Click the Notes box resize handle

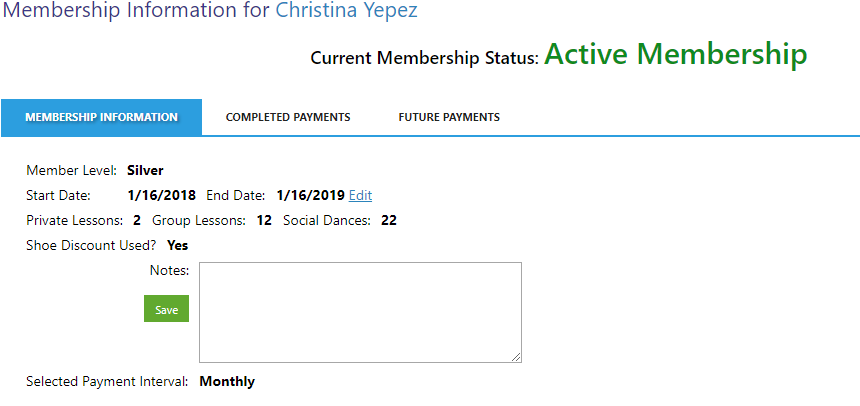point(516,357)
